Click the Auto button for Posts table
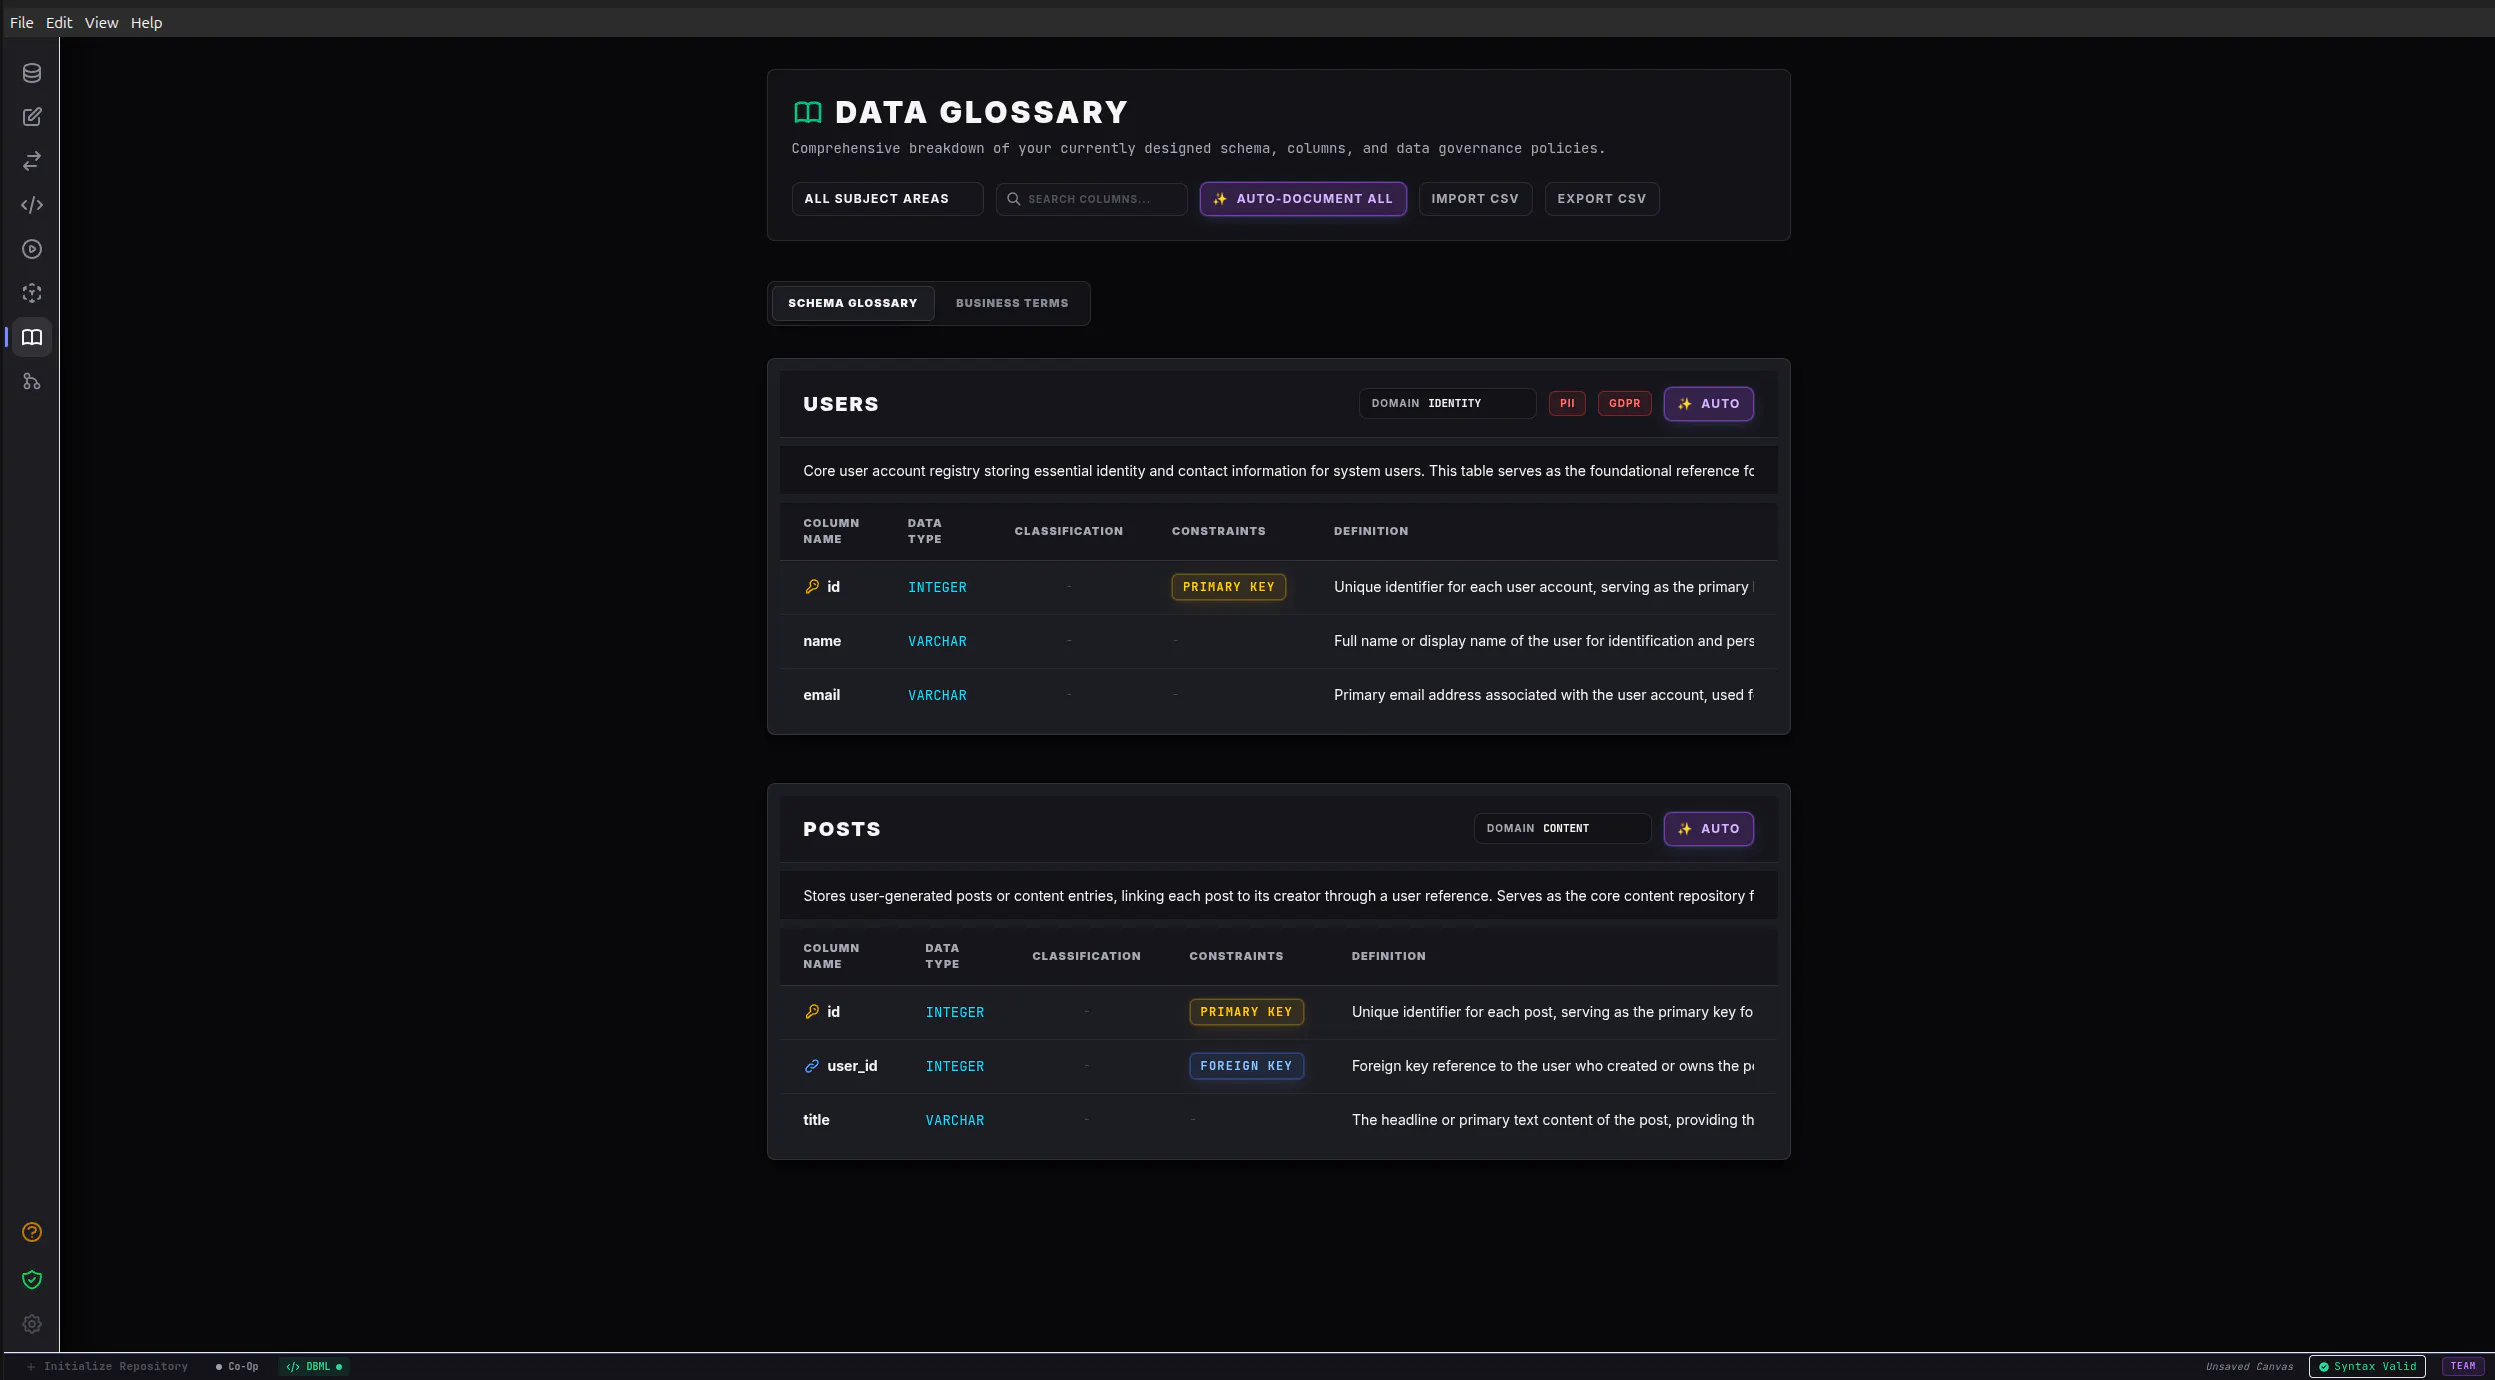This screenshot has width=2495, height=1380. 1708,829
